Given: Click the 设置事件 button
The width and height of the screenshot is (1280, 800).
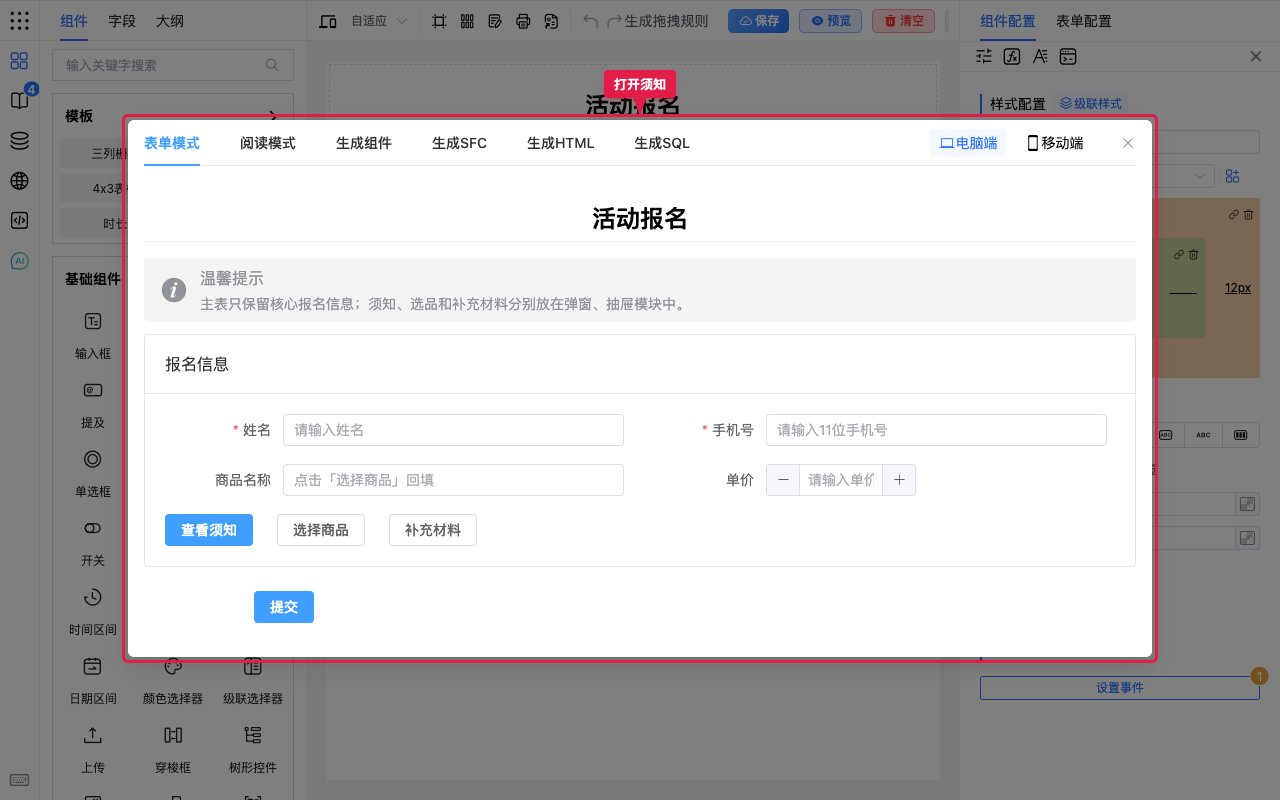Looking at the screenshot, I should click(1120, 688).
